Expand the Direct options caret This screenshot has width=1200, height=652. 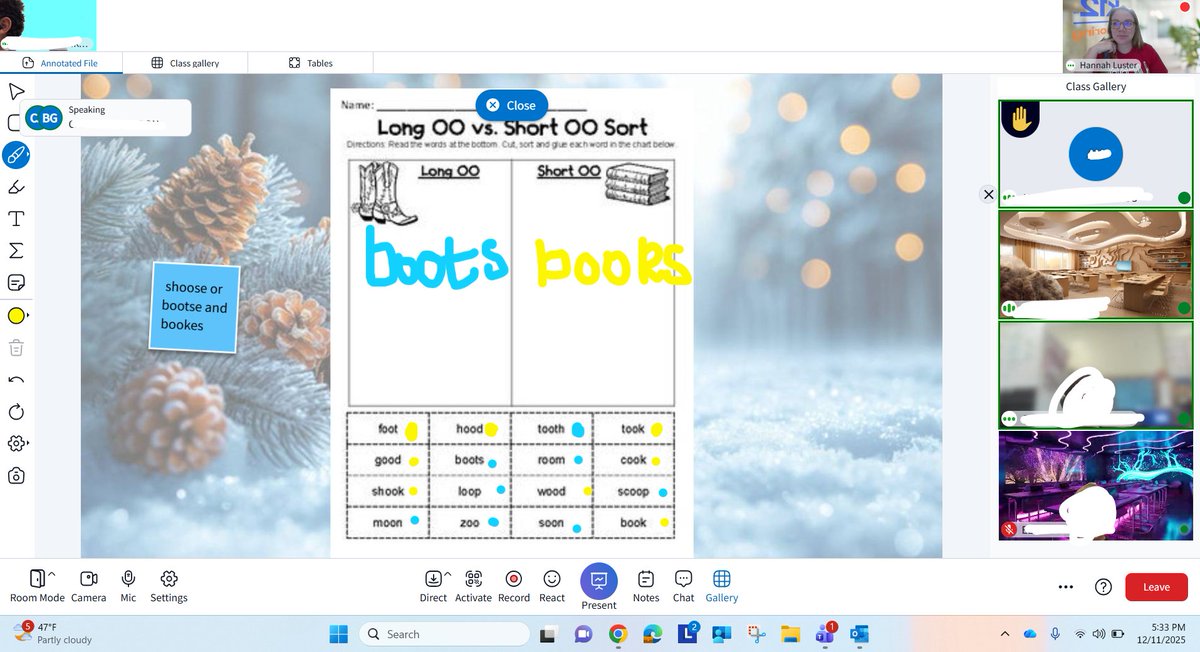tap(447, 574)
